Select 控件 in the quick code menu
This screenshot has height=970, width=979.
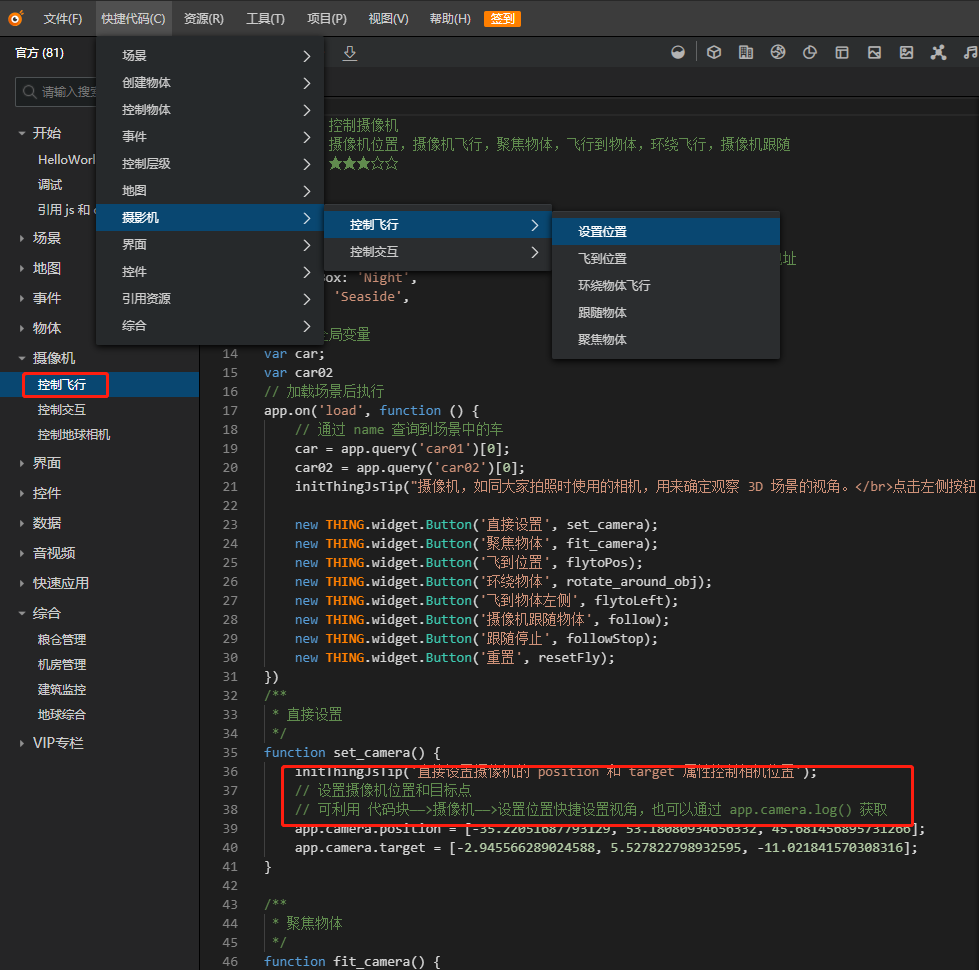210,272
